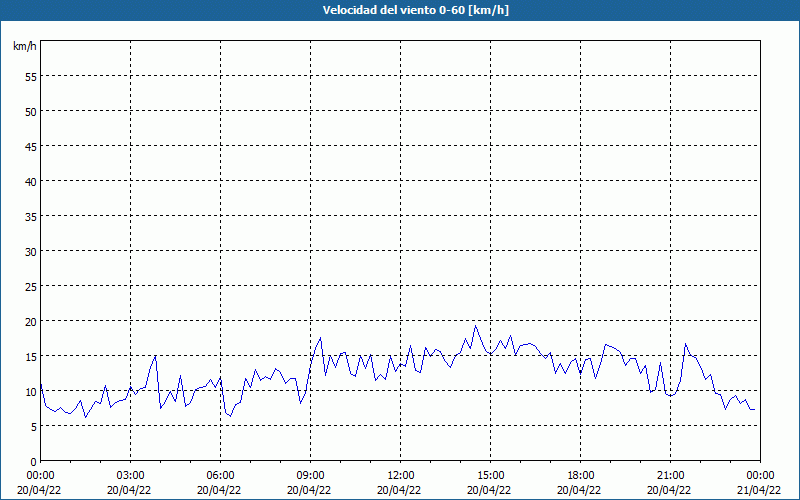Select the 5 value on the y-axis
This screenshot has width=800, height=500.
point(34,427)
